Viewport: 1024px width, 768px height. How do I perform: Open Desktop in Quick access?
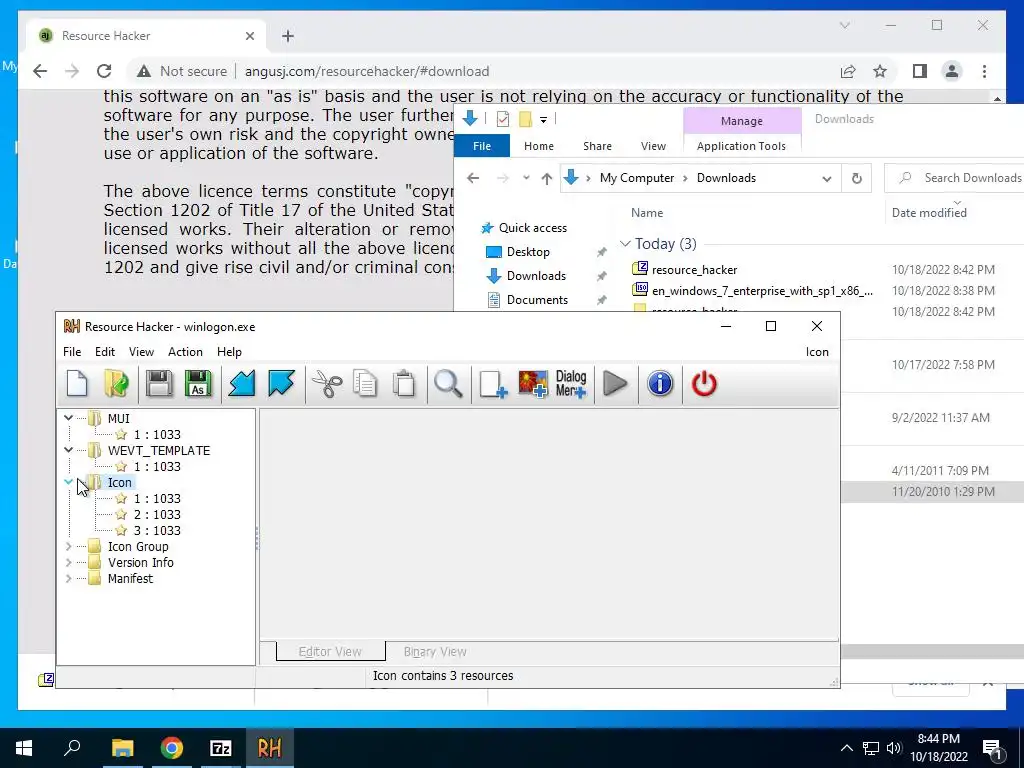[528, 251]
